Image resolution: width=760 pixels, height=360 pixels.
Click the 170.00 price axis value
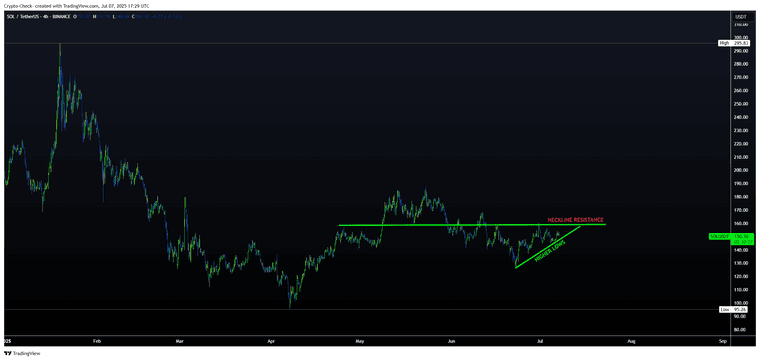point(740,210)
